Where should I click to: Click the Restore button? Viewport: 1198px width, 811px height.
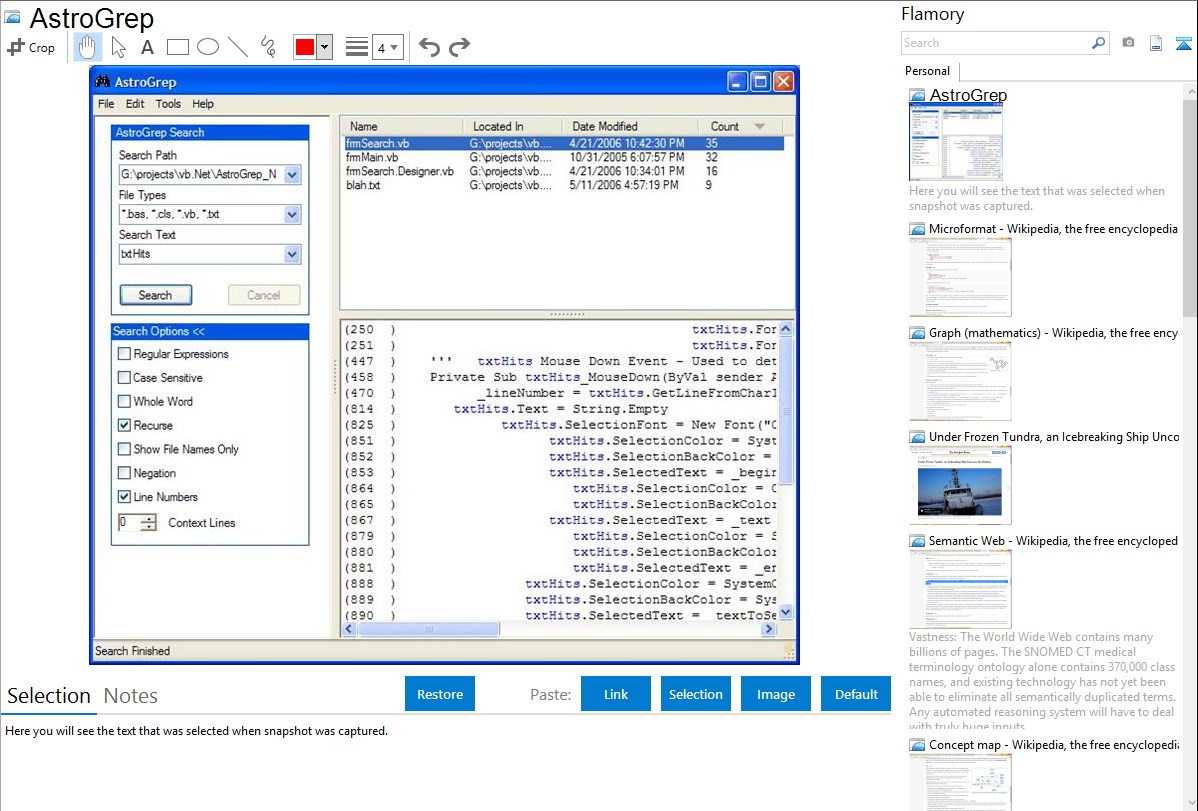coord(439,694)
